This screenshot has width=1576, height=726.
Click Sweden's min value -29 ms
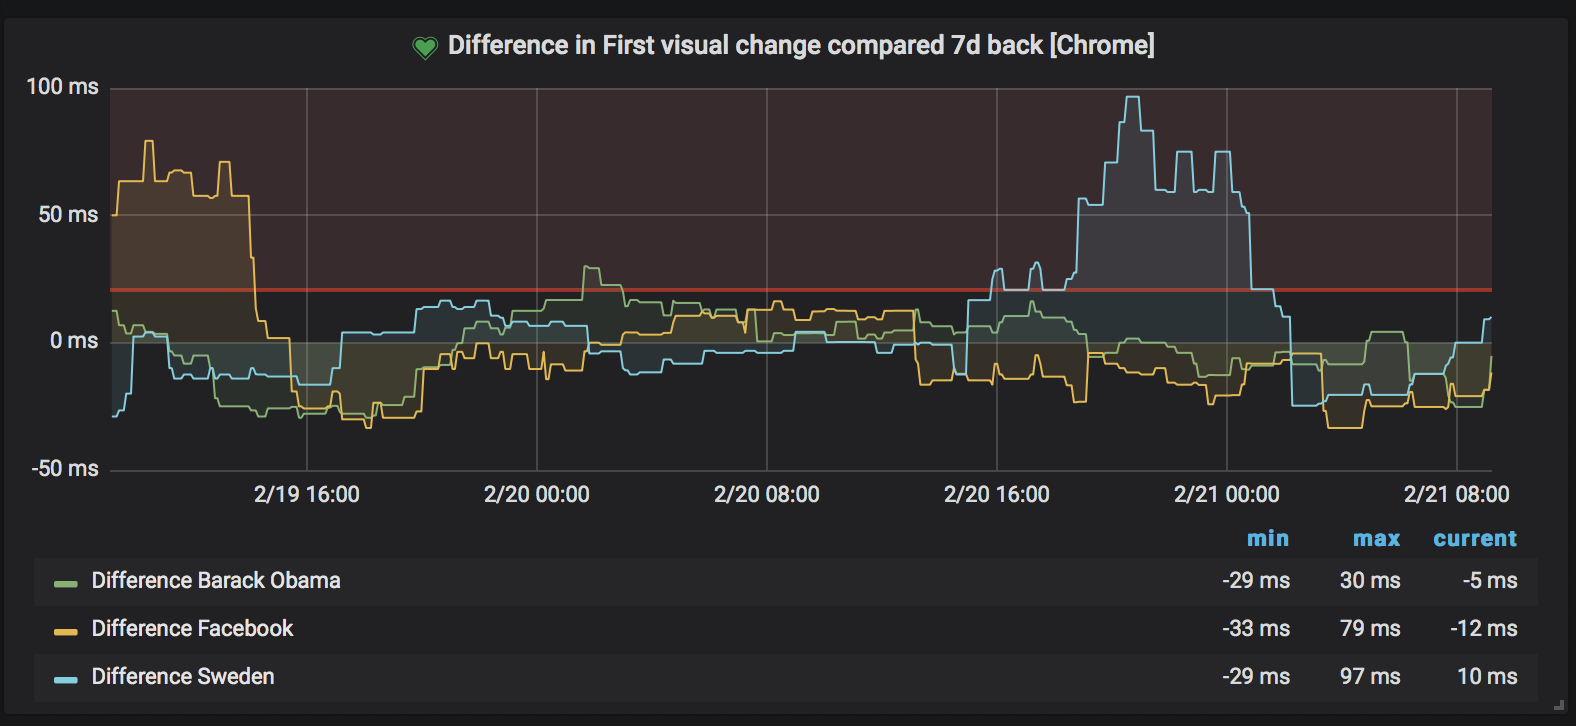pyautogui.click(x=1256, y=677)
